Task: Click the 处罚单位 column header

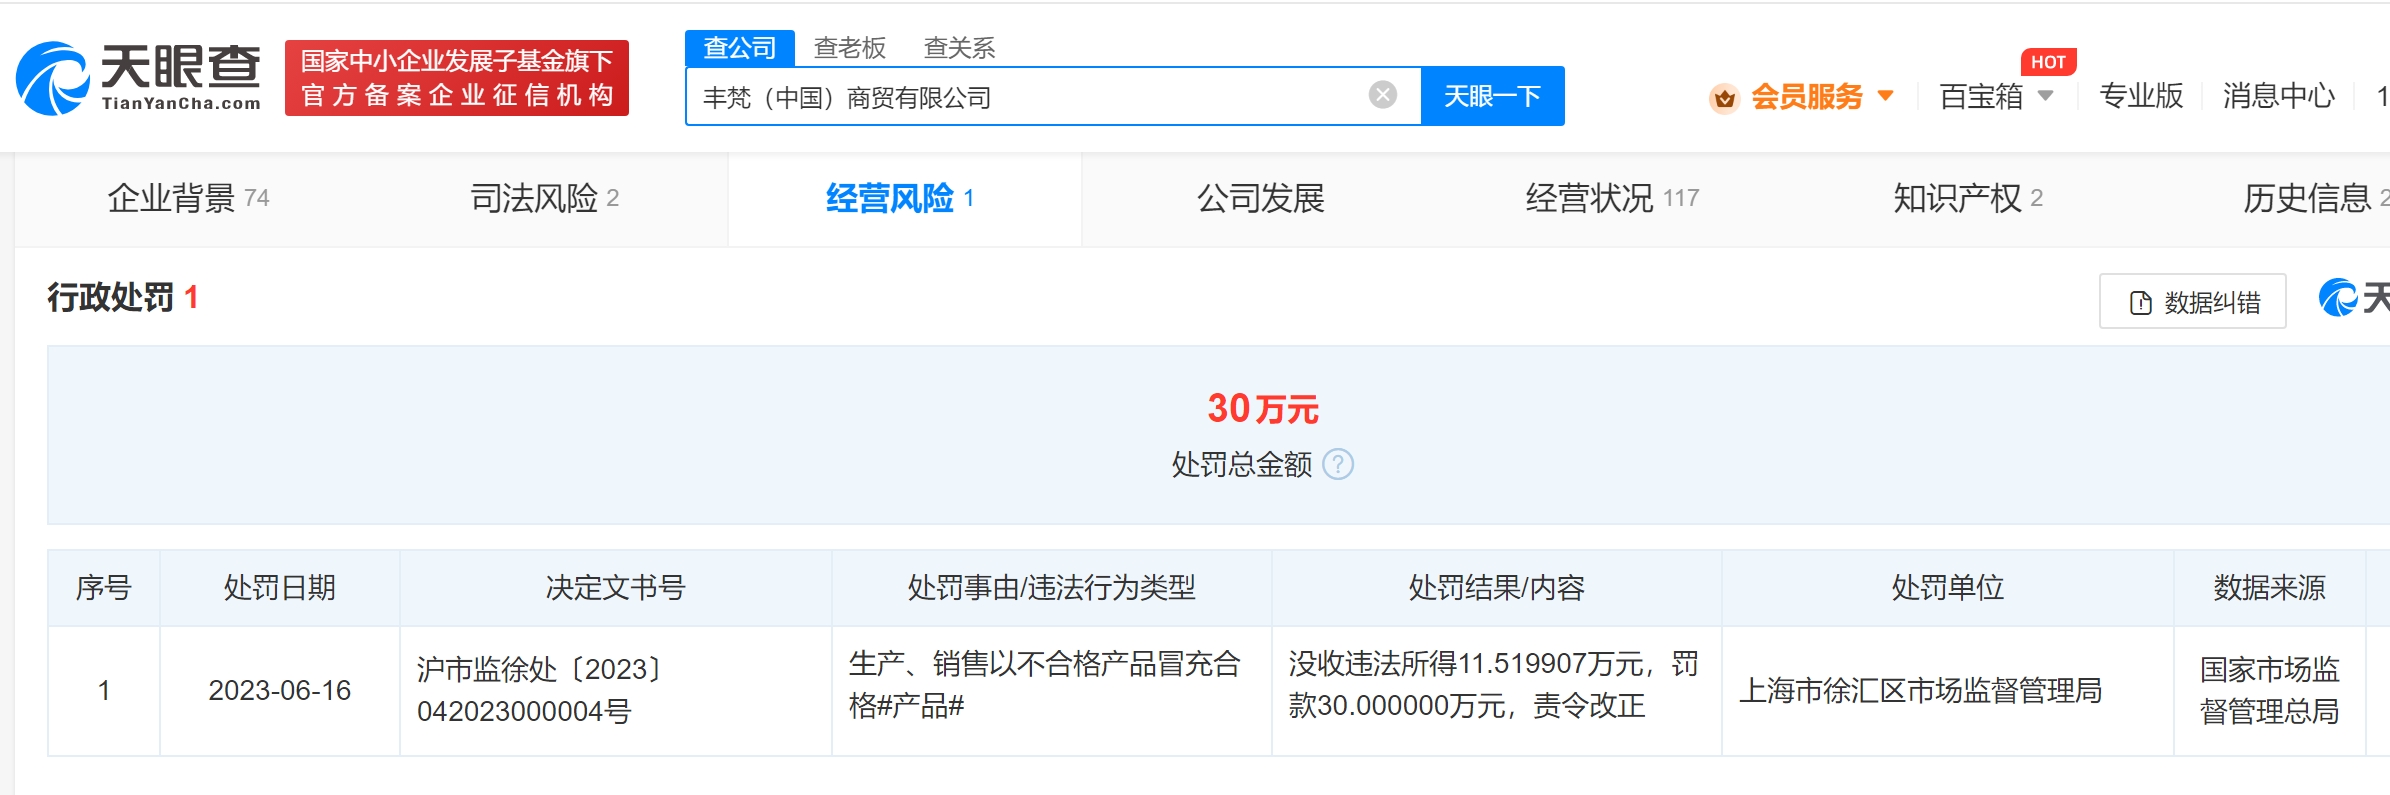Action: (1948, 587)
